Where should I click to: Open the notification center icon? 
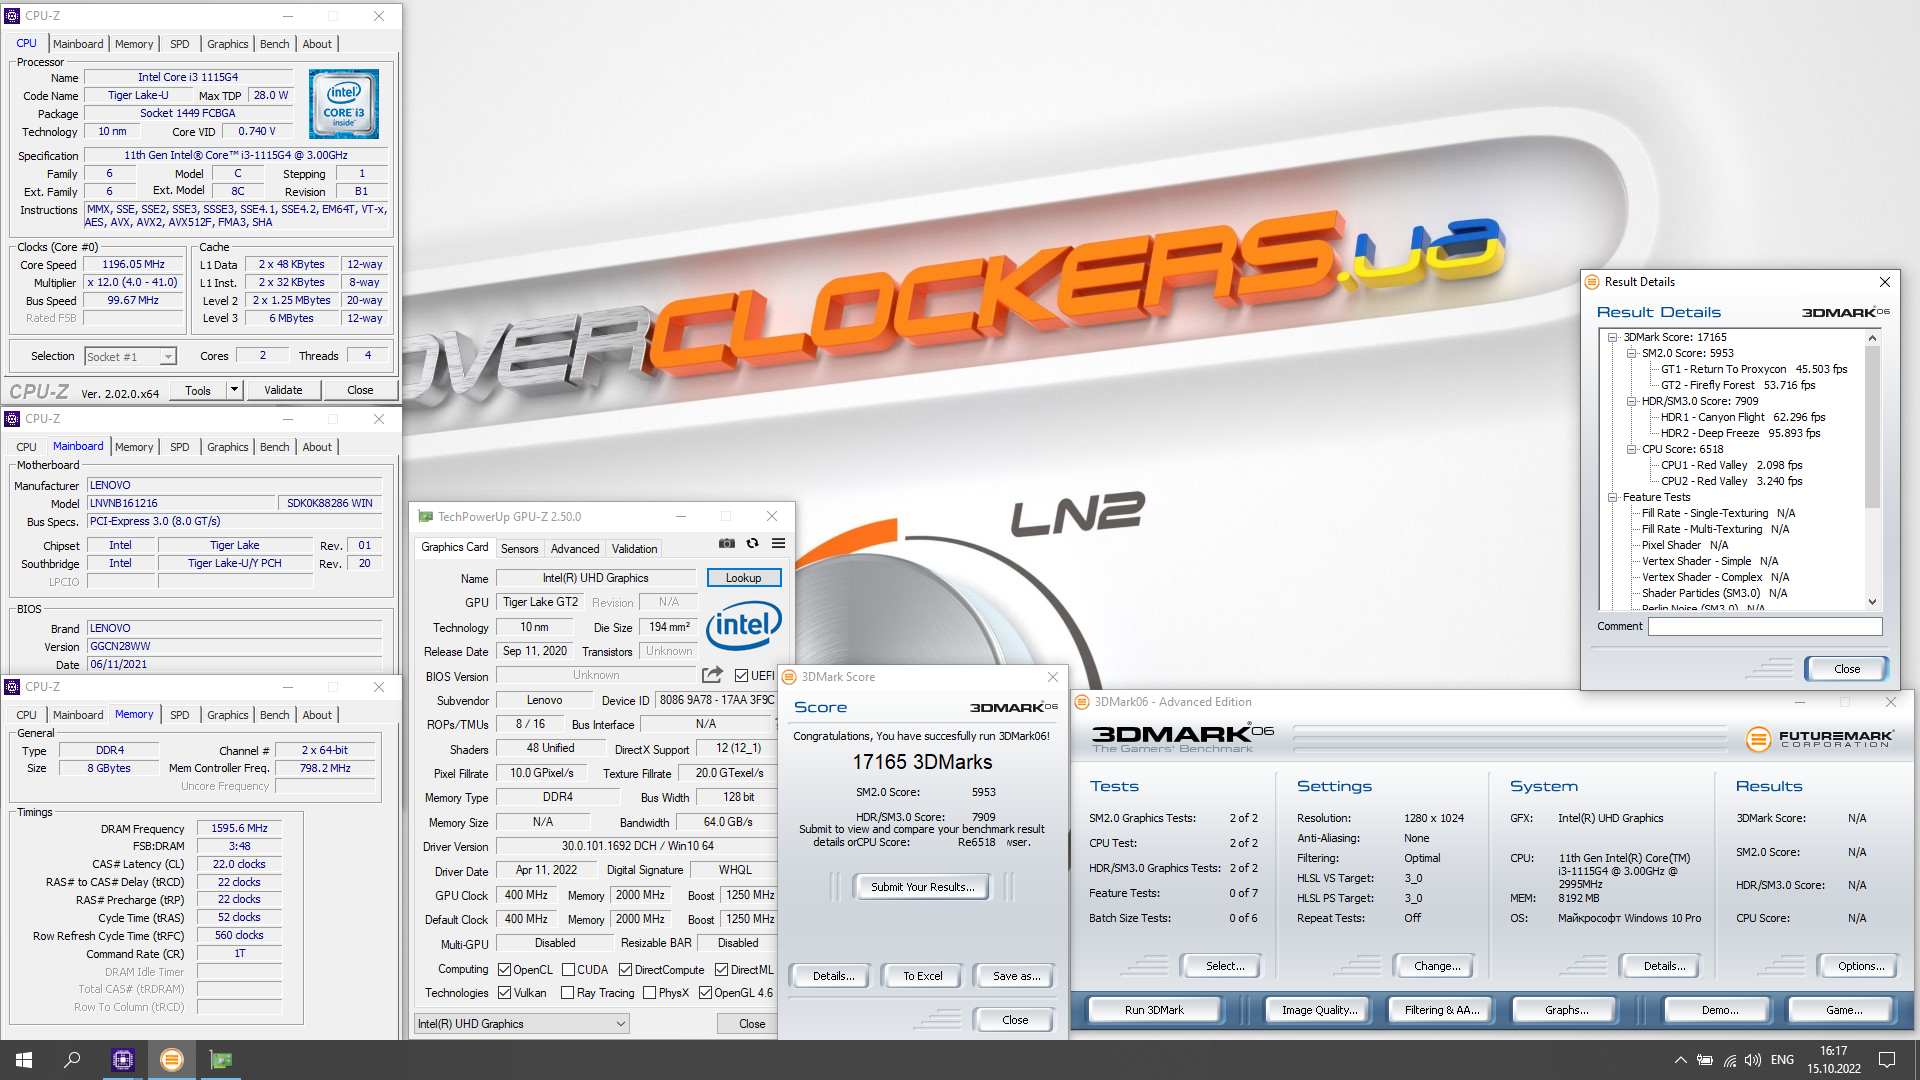coord(1887,1060)
